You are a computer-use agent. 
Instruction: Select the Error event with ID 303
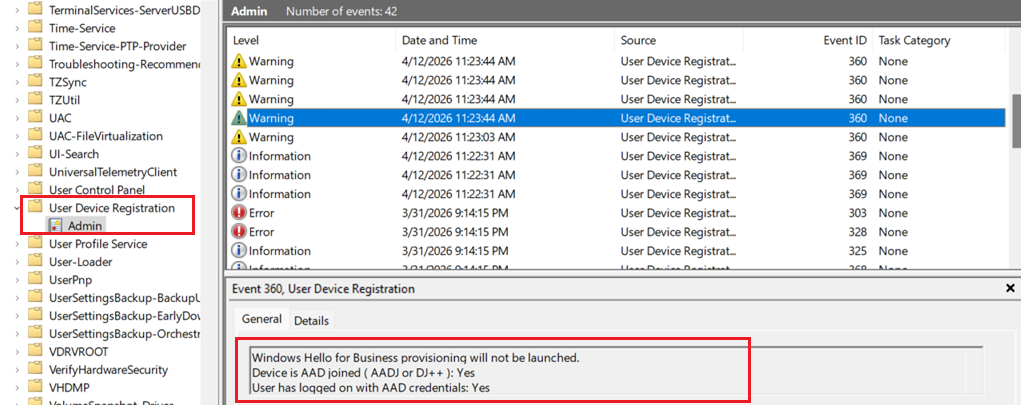(619, 213)
